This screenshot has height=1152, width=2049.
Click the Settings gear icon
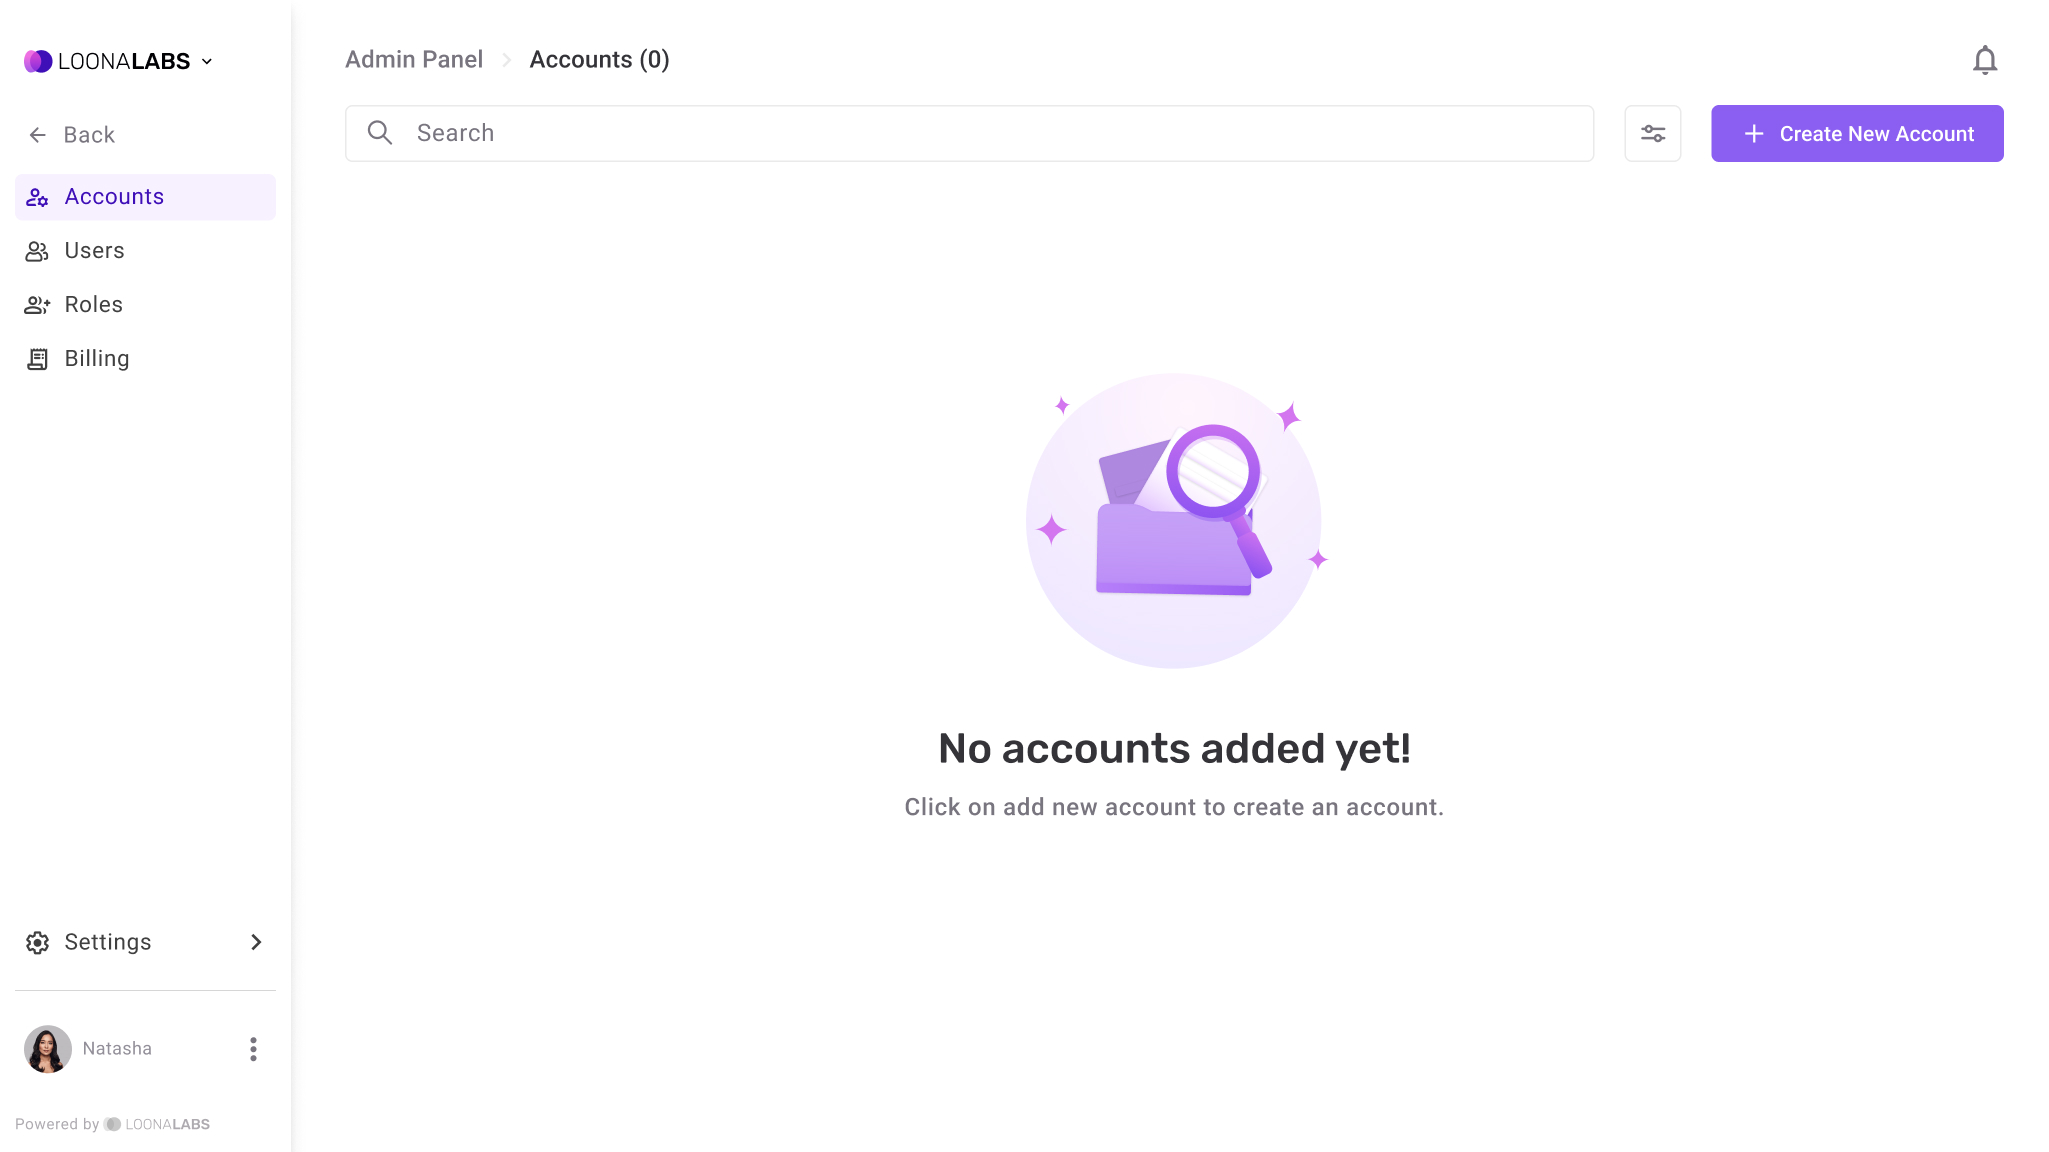(38, 942)
